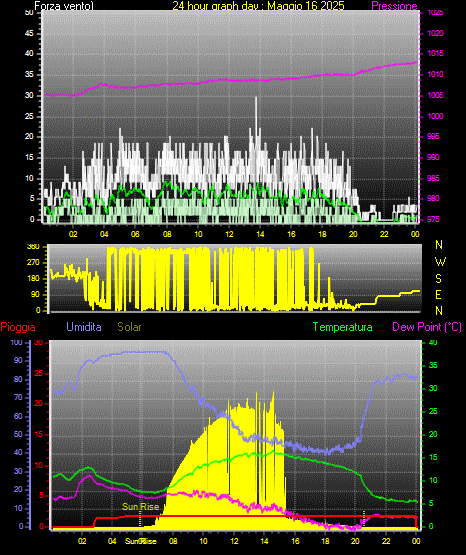Click the Temperatura legend label
The width and height of the screenshot is (466, 555).
[x=343, y=327]
